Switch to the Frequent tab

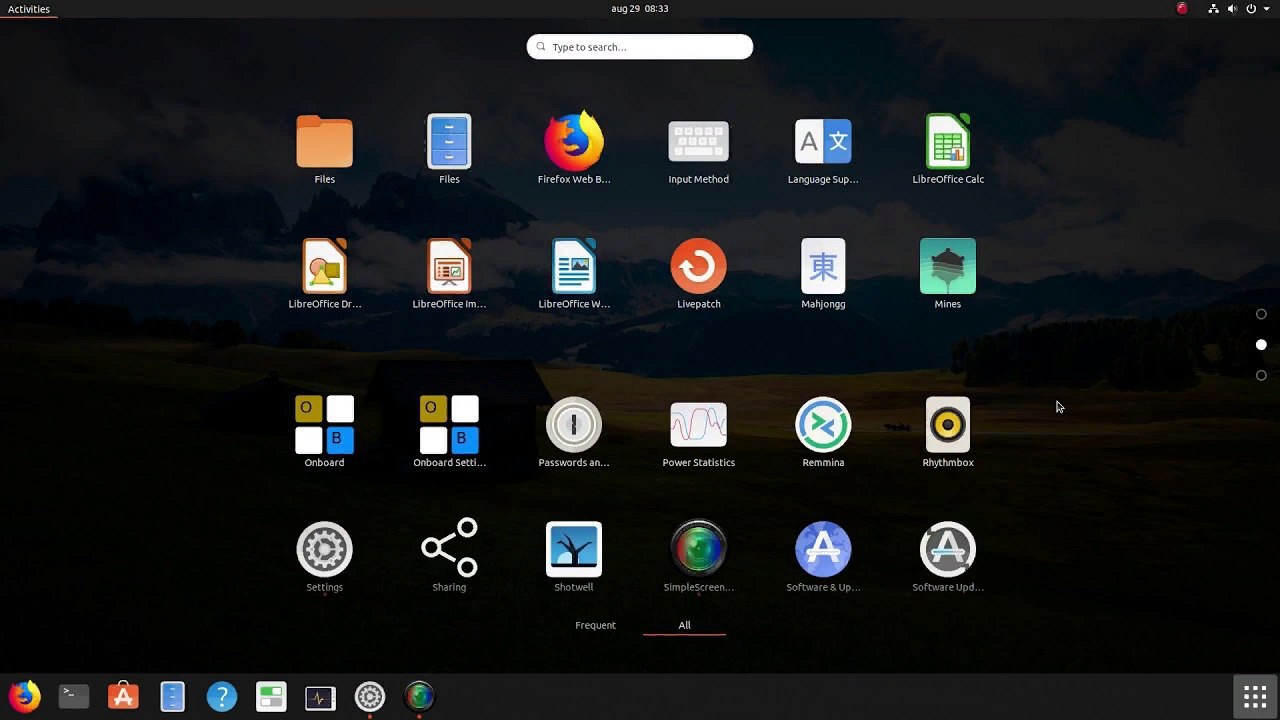tap(595, 625)
